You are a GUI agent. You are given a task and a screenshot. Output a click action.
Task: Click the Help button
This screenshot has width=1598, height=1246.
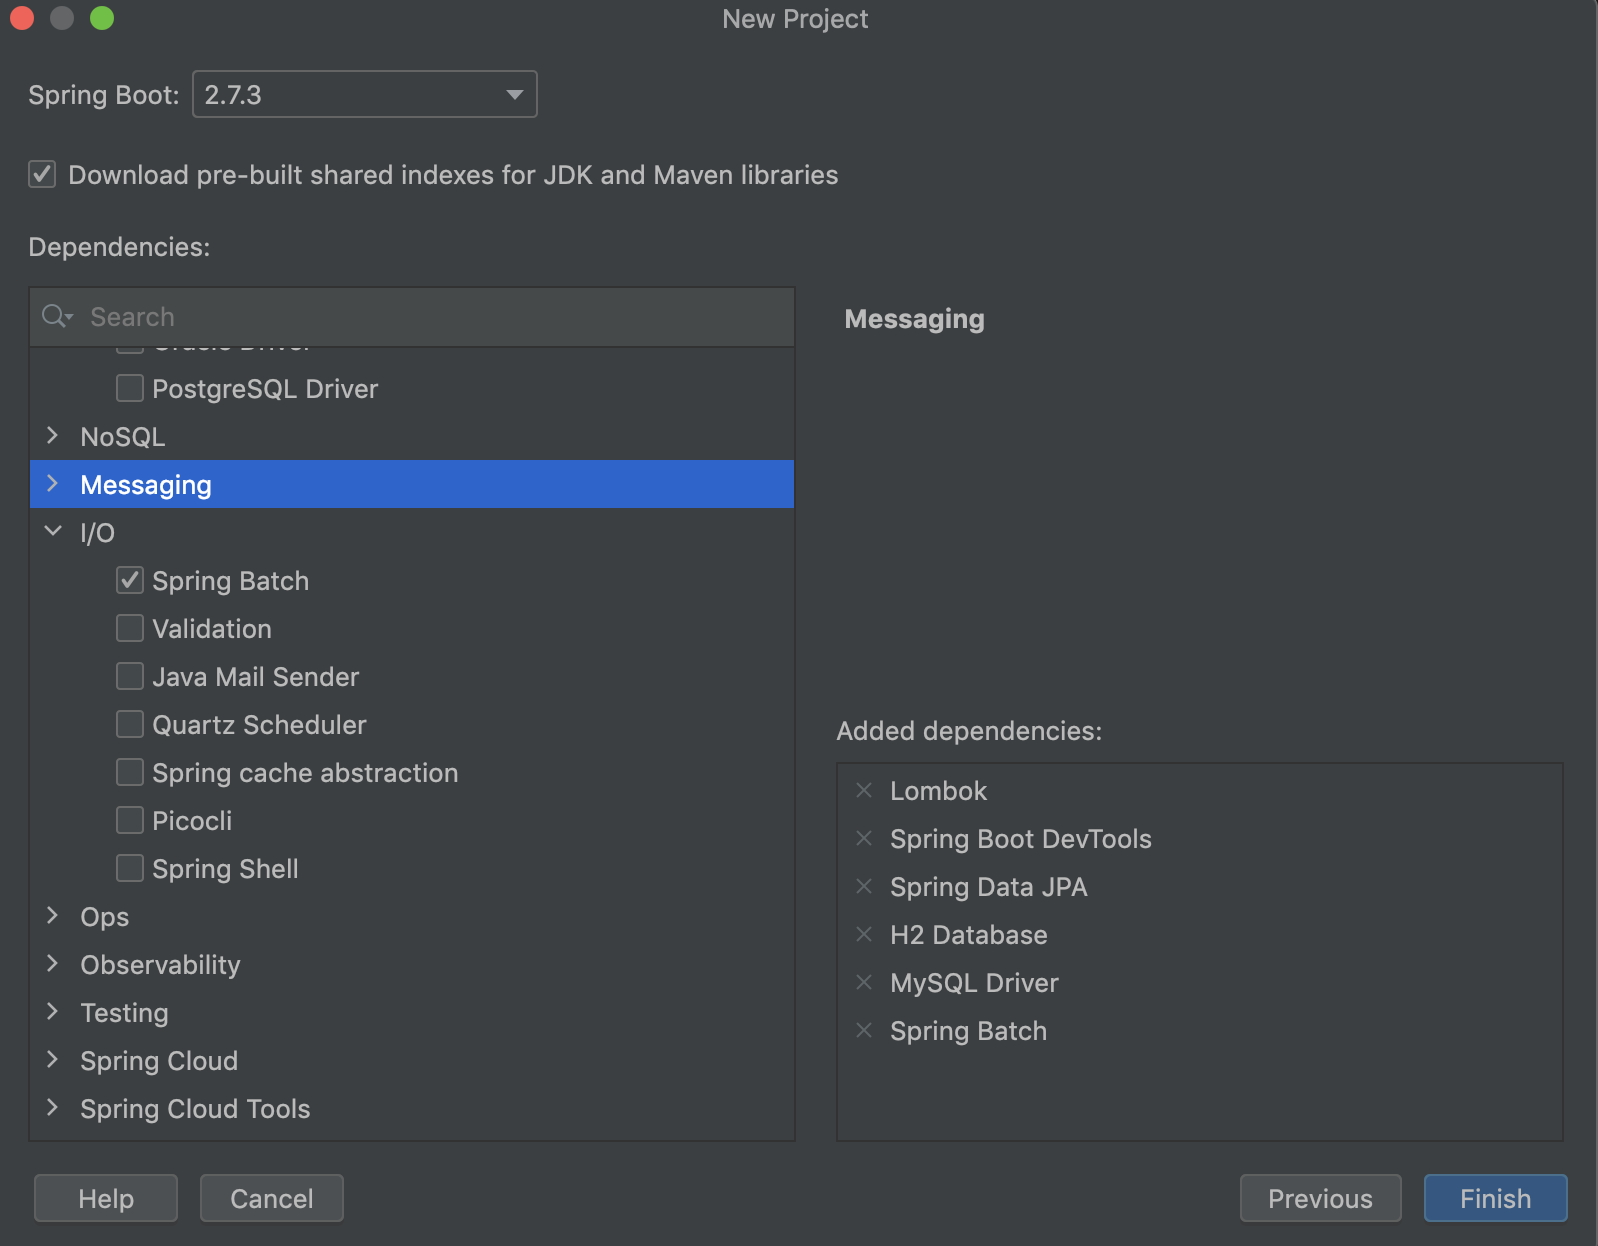point(106,1198)
